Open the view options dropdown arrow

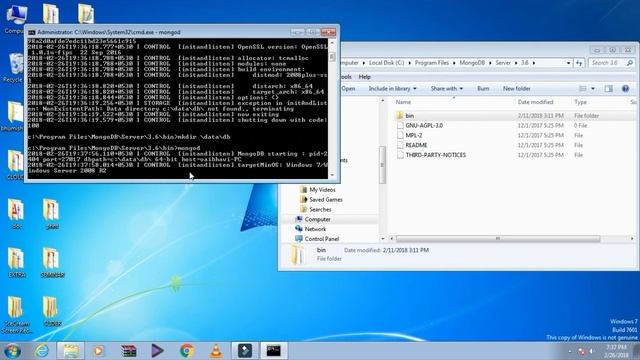pos(593,89)
